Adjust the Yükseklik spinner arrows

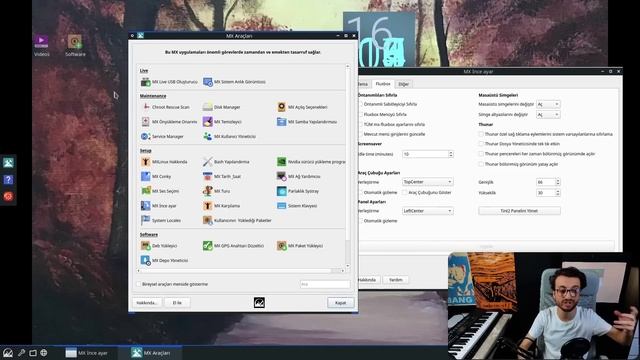558,193
